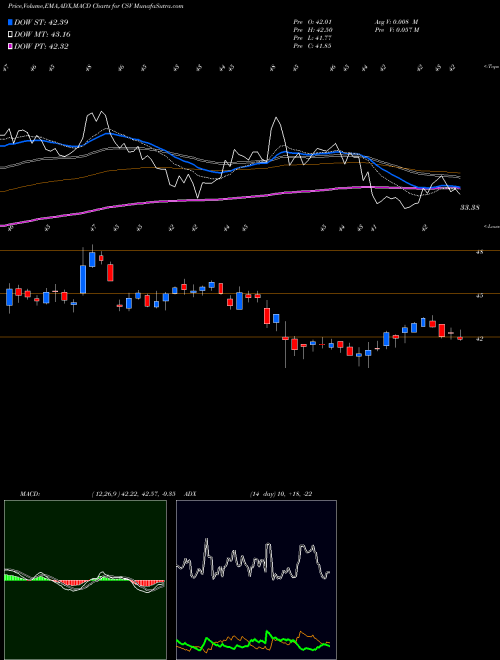Click the Pre L: 41.77 value

point(312,38)
